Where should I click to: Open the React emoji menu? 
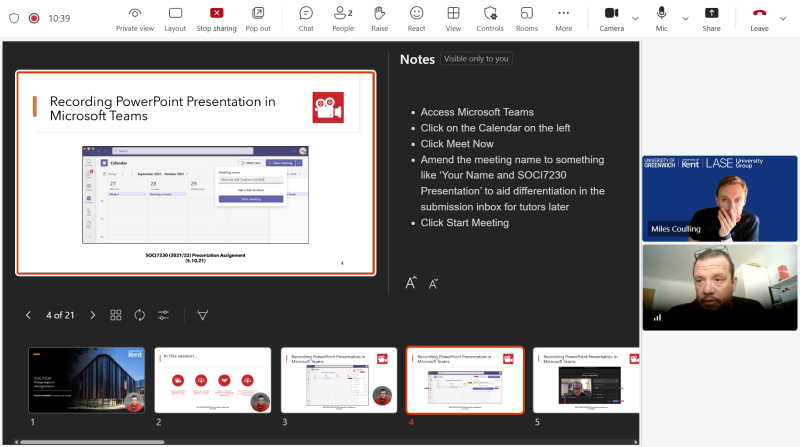[416, 19]
